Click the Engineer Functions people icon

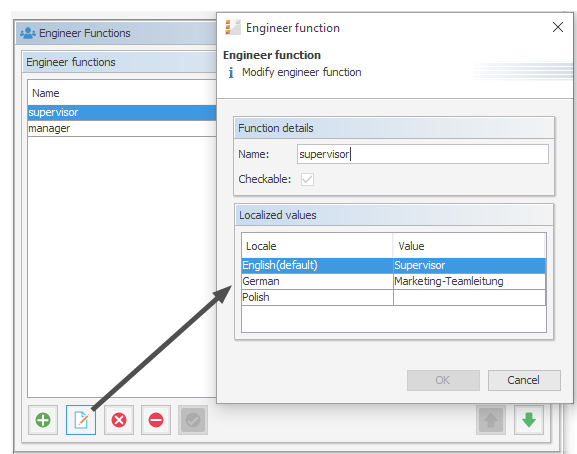28,33
